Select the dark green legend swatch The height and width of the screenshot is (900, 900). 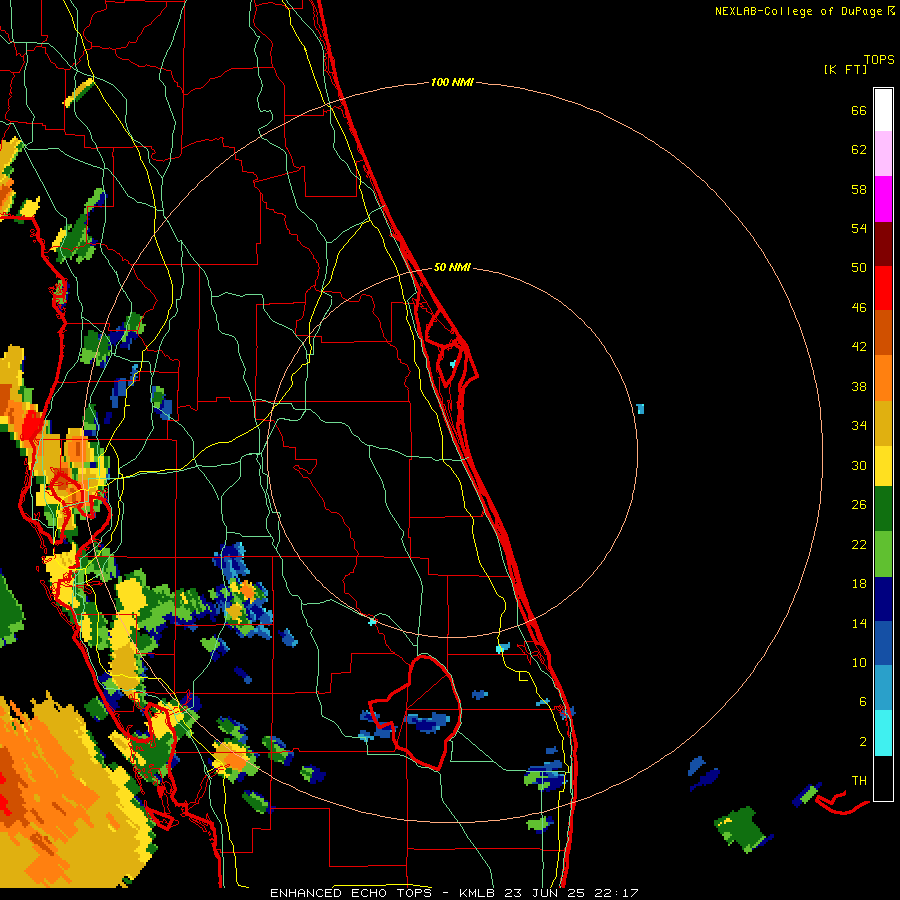883,509
